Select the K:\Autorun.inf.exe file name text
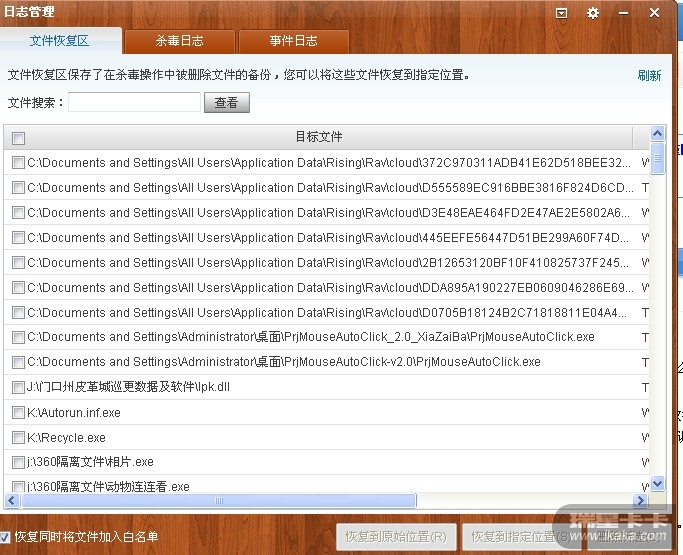 pos(74,413)
